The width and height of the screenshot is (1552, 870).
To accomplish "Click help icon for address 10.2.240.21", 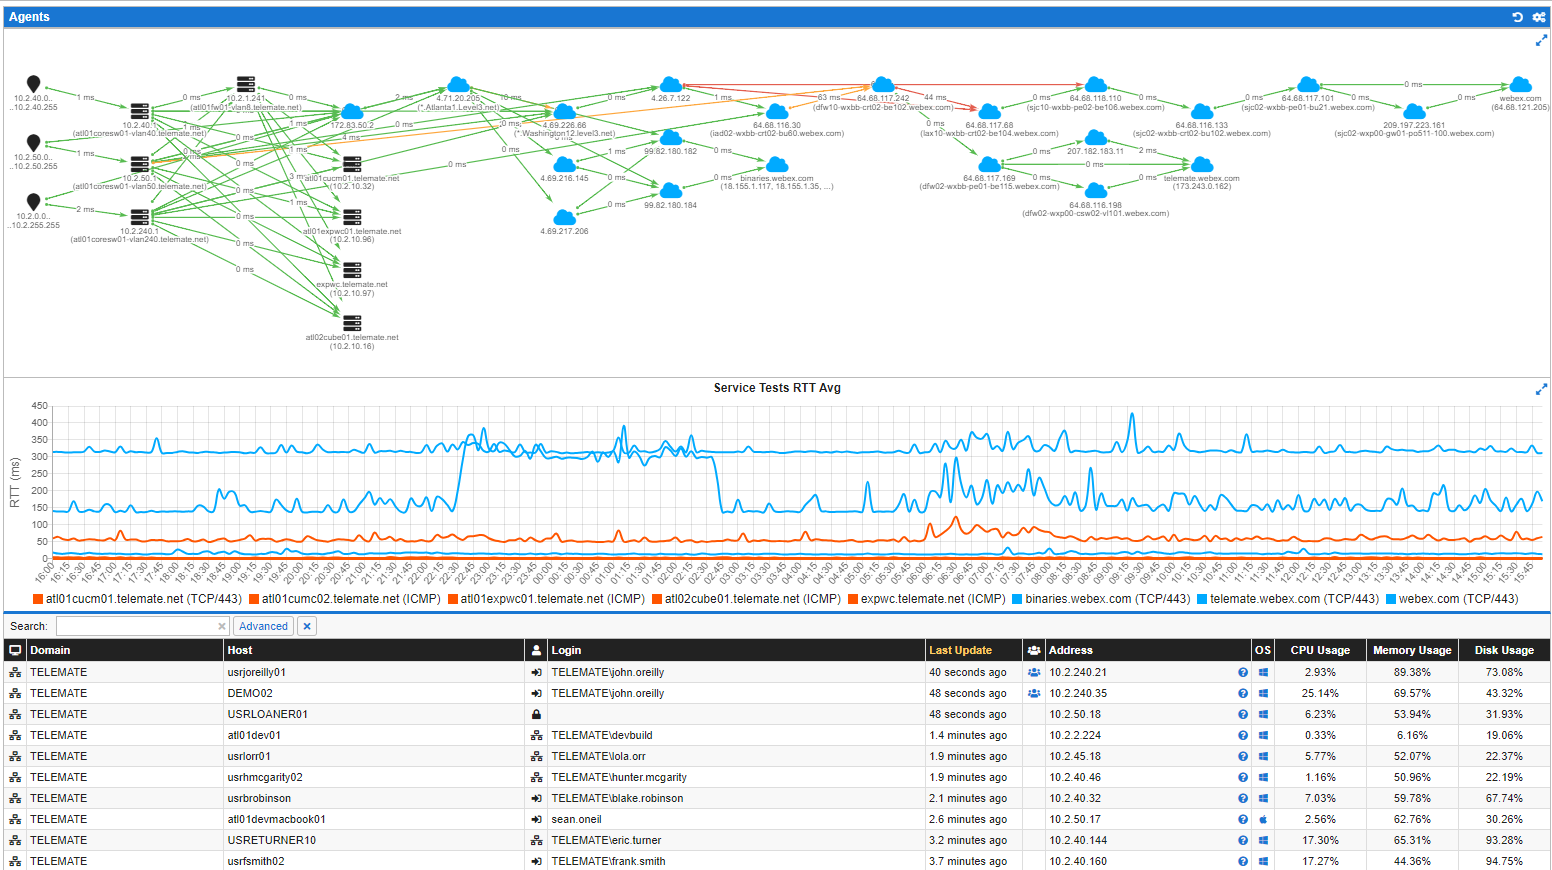I will click(1243, 673).
